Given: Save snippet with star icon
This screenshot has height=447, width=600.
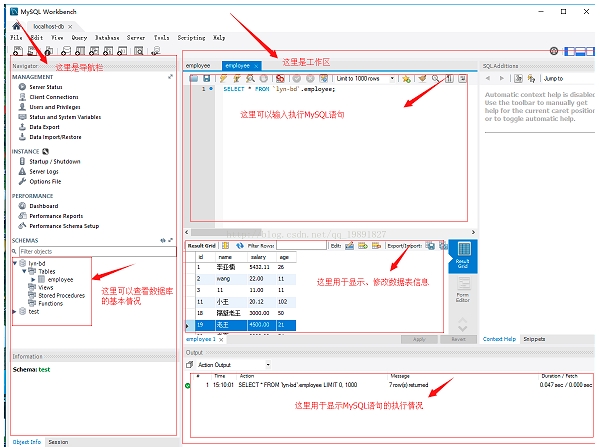Looking at the screenshot, I should (406, 78).
